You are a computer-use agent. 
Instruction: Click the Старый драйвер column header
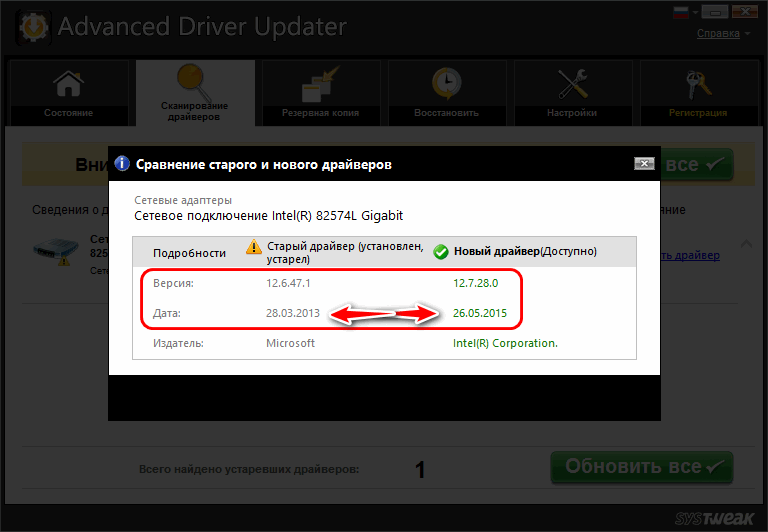click(345, 252)
